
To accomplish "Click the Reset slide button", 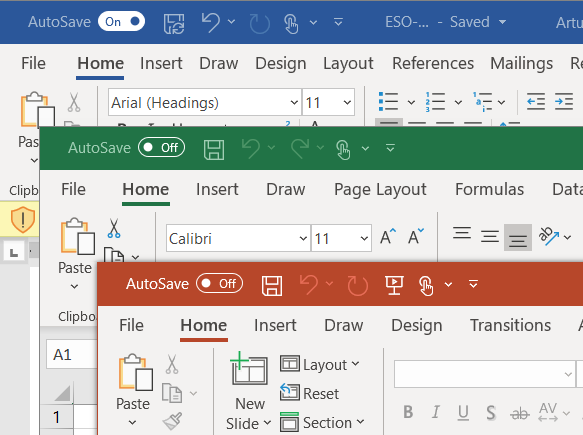I will coord(309,393).
